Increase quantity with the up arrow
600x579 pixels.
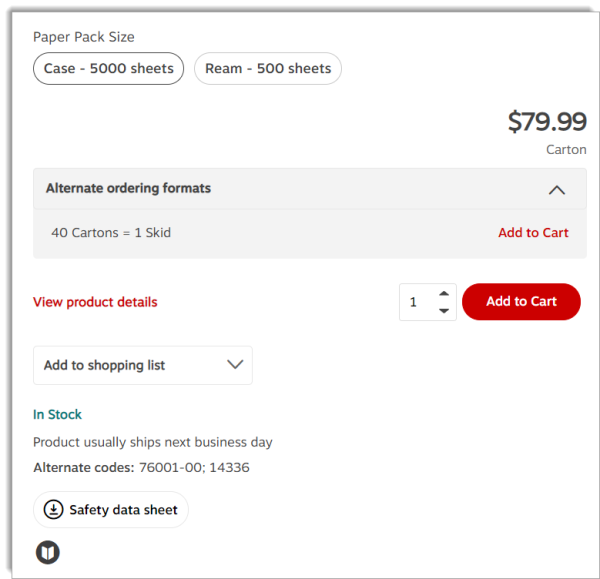tap(444, 293)
